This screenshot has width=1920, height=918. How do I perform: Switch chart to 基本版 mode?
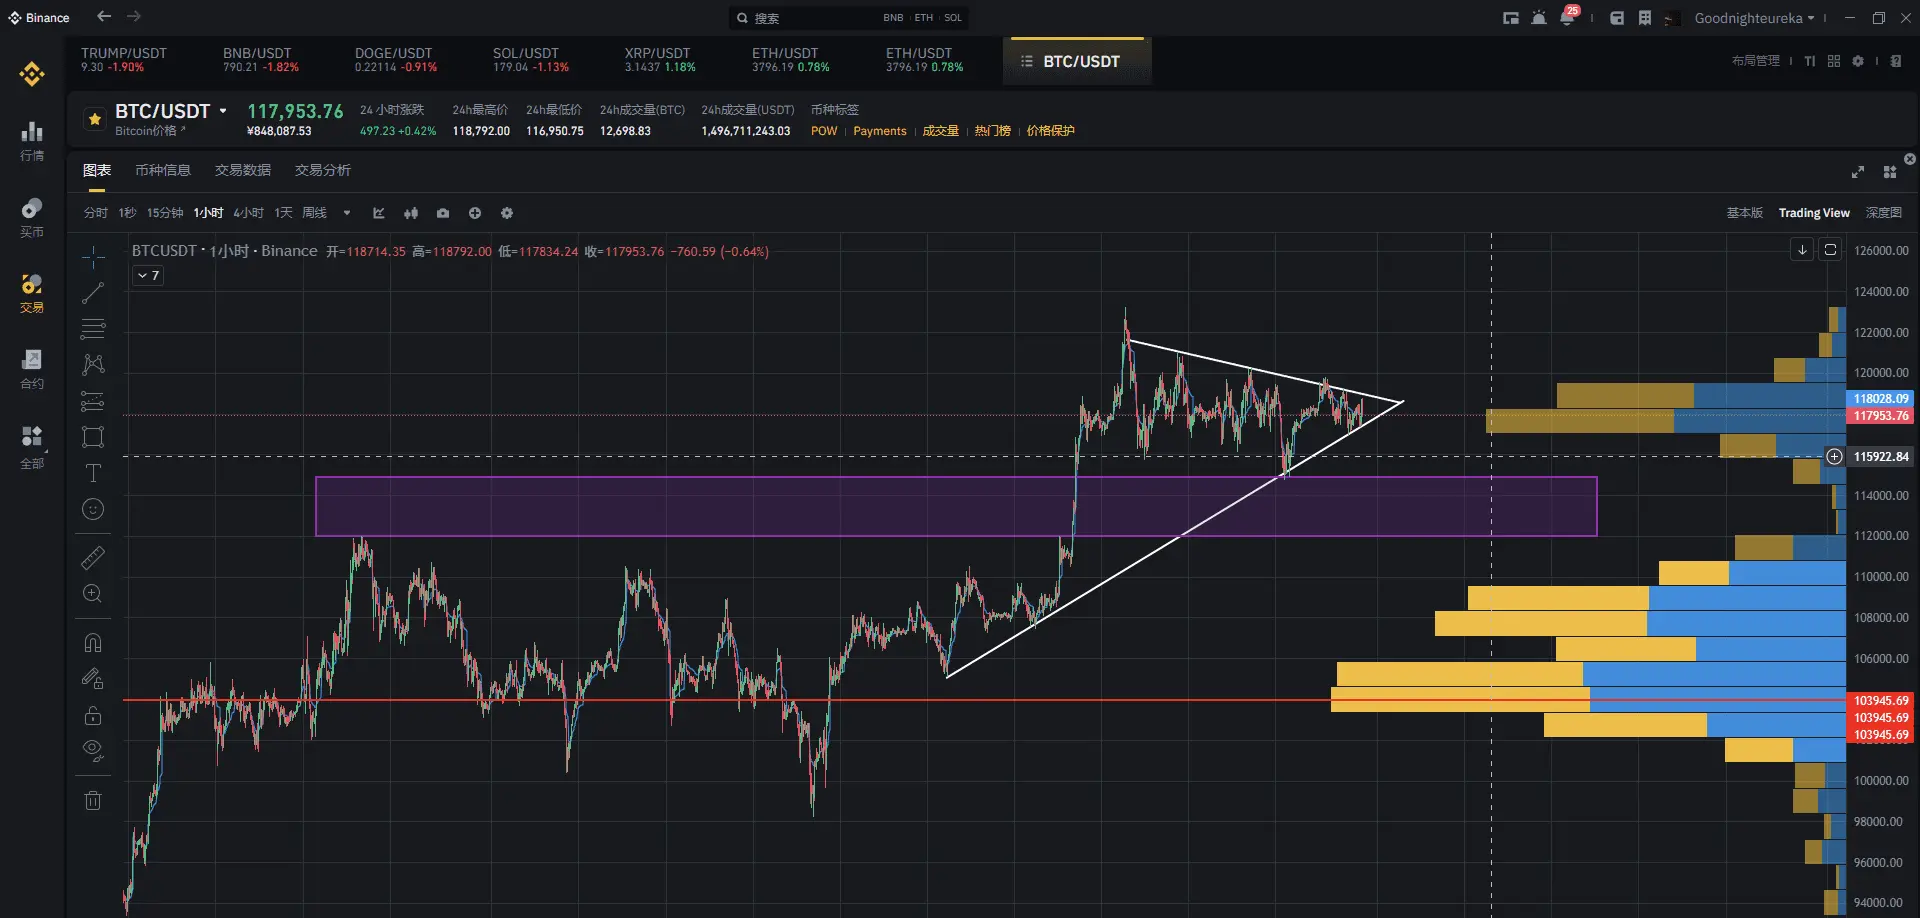pos(1744,213)
